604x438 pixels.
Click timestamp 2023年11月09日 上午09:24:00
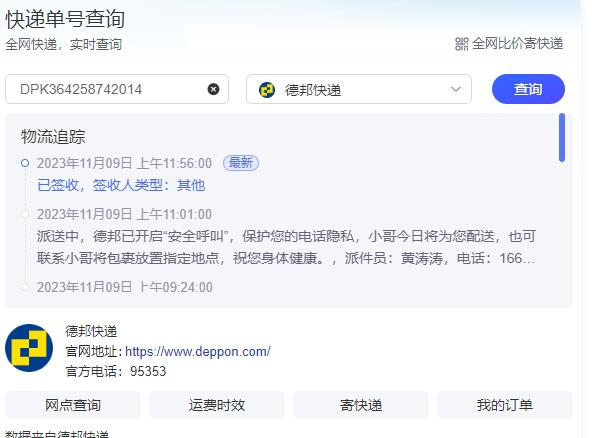[x=124, y=287]
